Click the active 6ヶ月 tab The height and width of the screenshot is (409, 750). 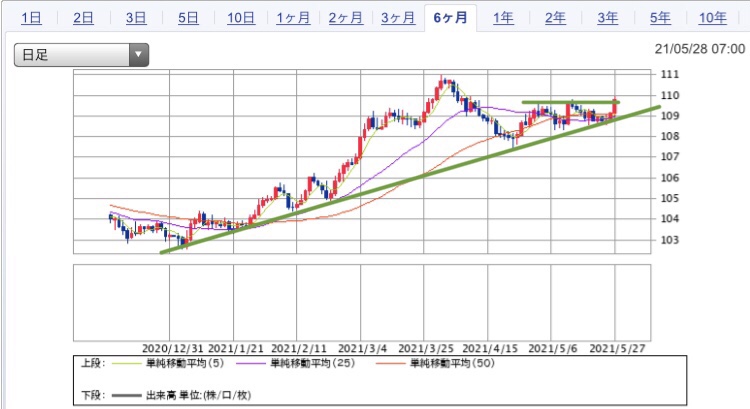tap(450, 18)
